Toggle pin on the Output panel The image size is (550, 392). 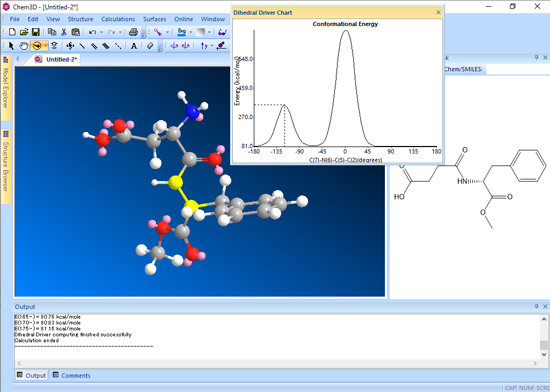(536, 306)
